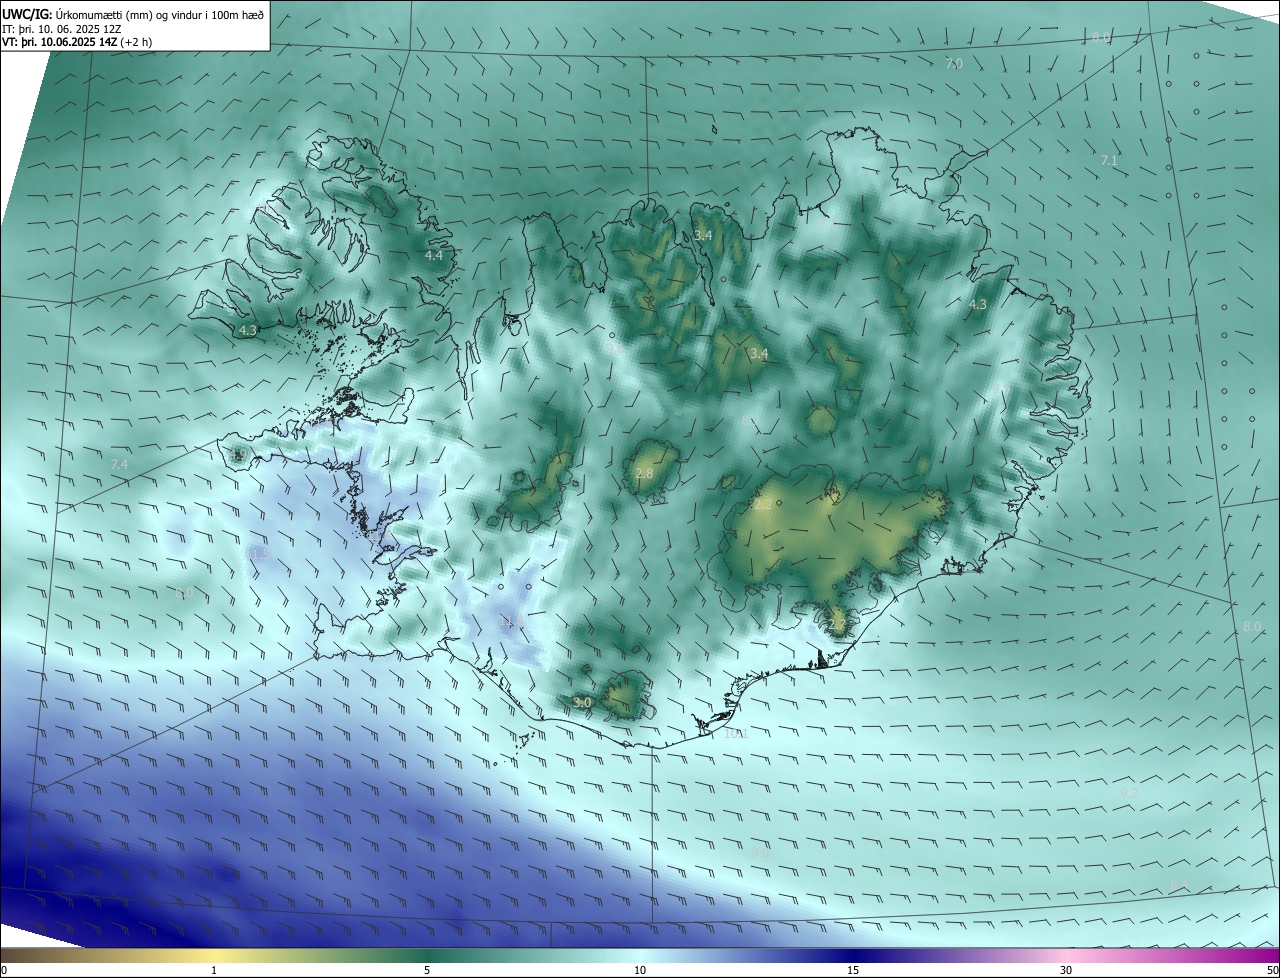Viewport: 1280px width, 978px height.
Task: Click the valid time line 'VT: þri. 10.06.2025 14Z (+2 h)'
Action: point(76,44)
